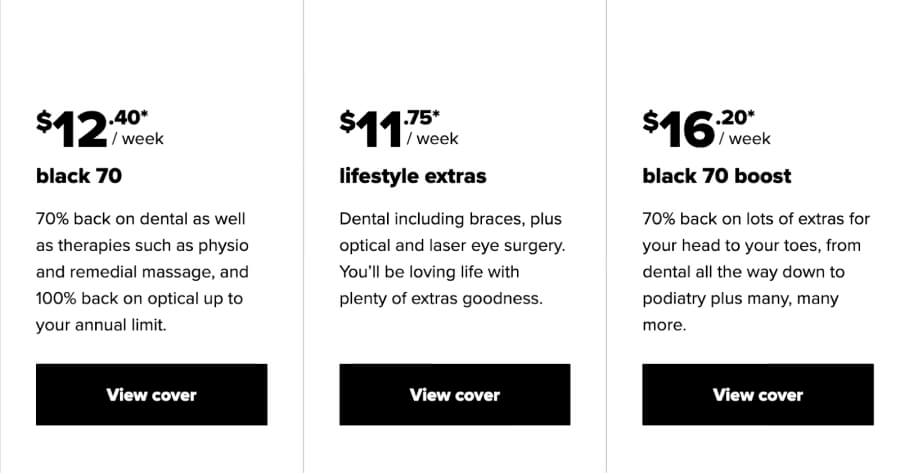
Task: Click the black 70 boost heading
Action: [716, 176]
